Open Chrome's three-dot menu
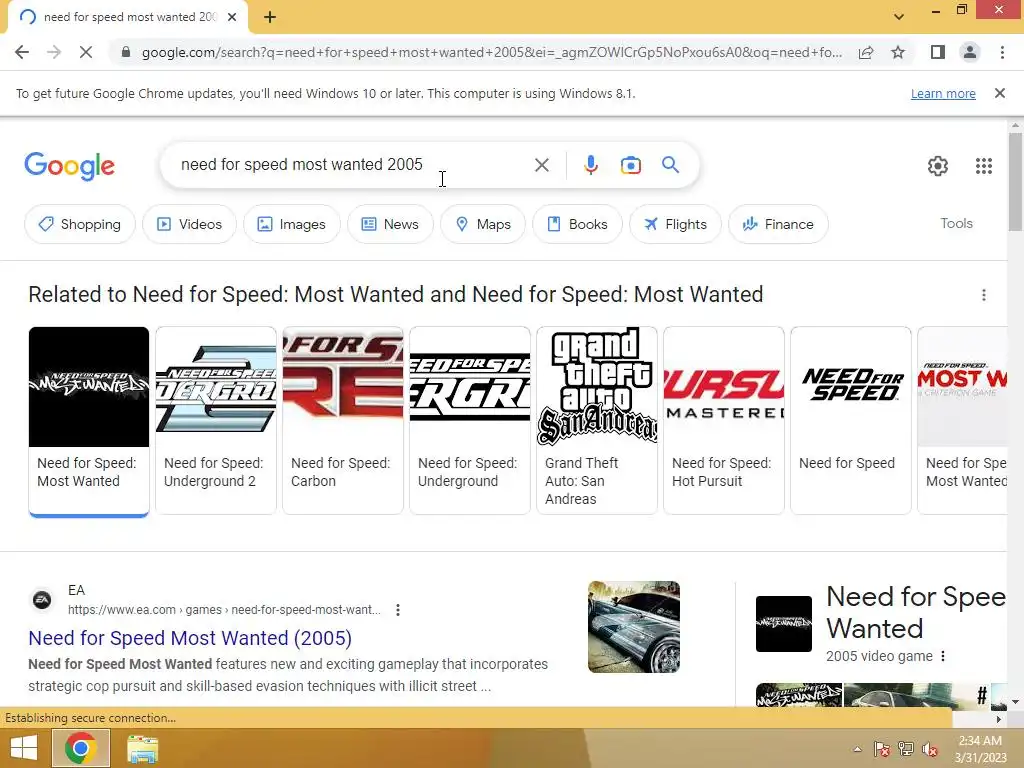Image resolution: width=1024 pixels, height=768 pixels. click(x=1002, y=52)
